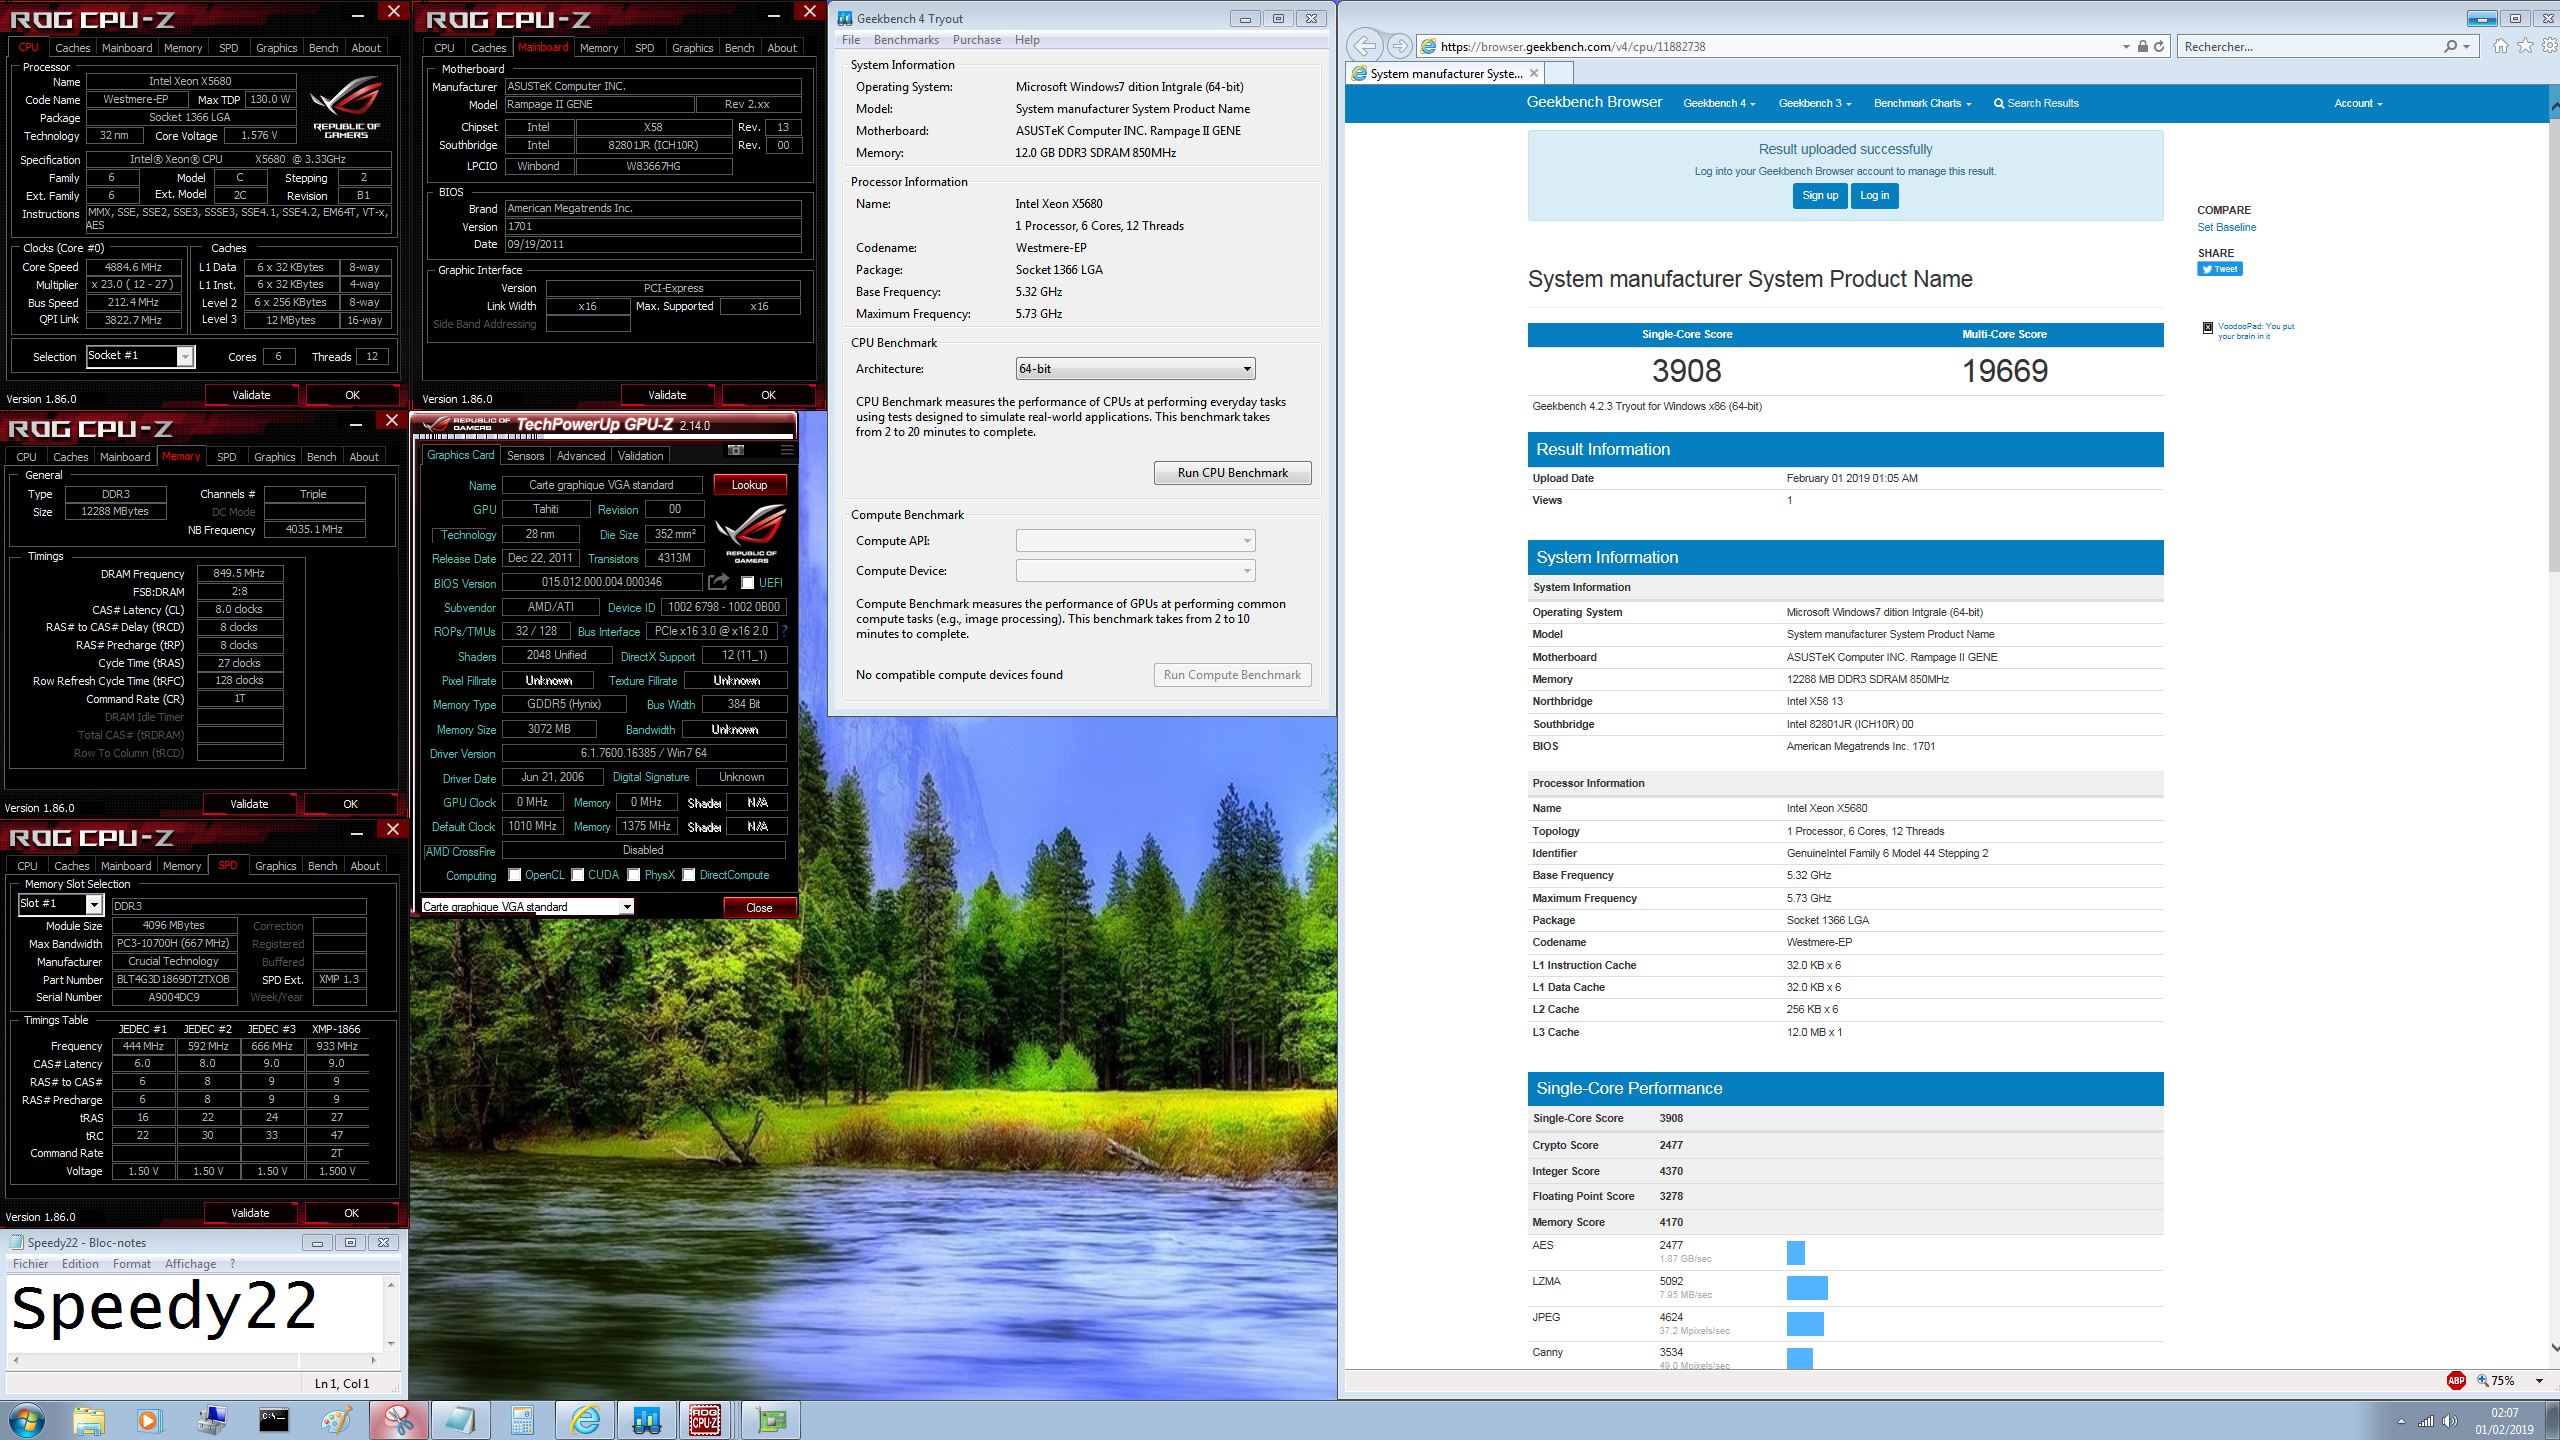The height and width of the screenshot is (1440, 2560).
Task: Open the Socket #1 selection dropdown in CPU-Z
Action: (185, 356)
